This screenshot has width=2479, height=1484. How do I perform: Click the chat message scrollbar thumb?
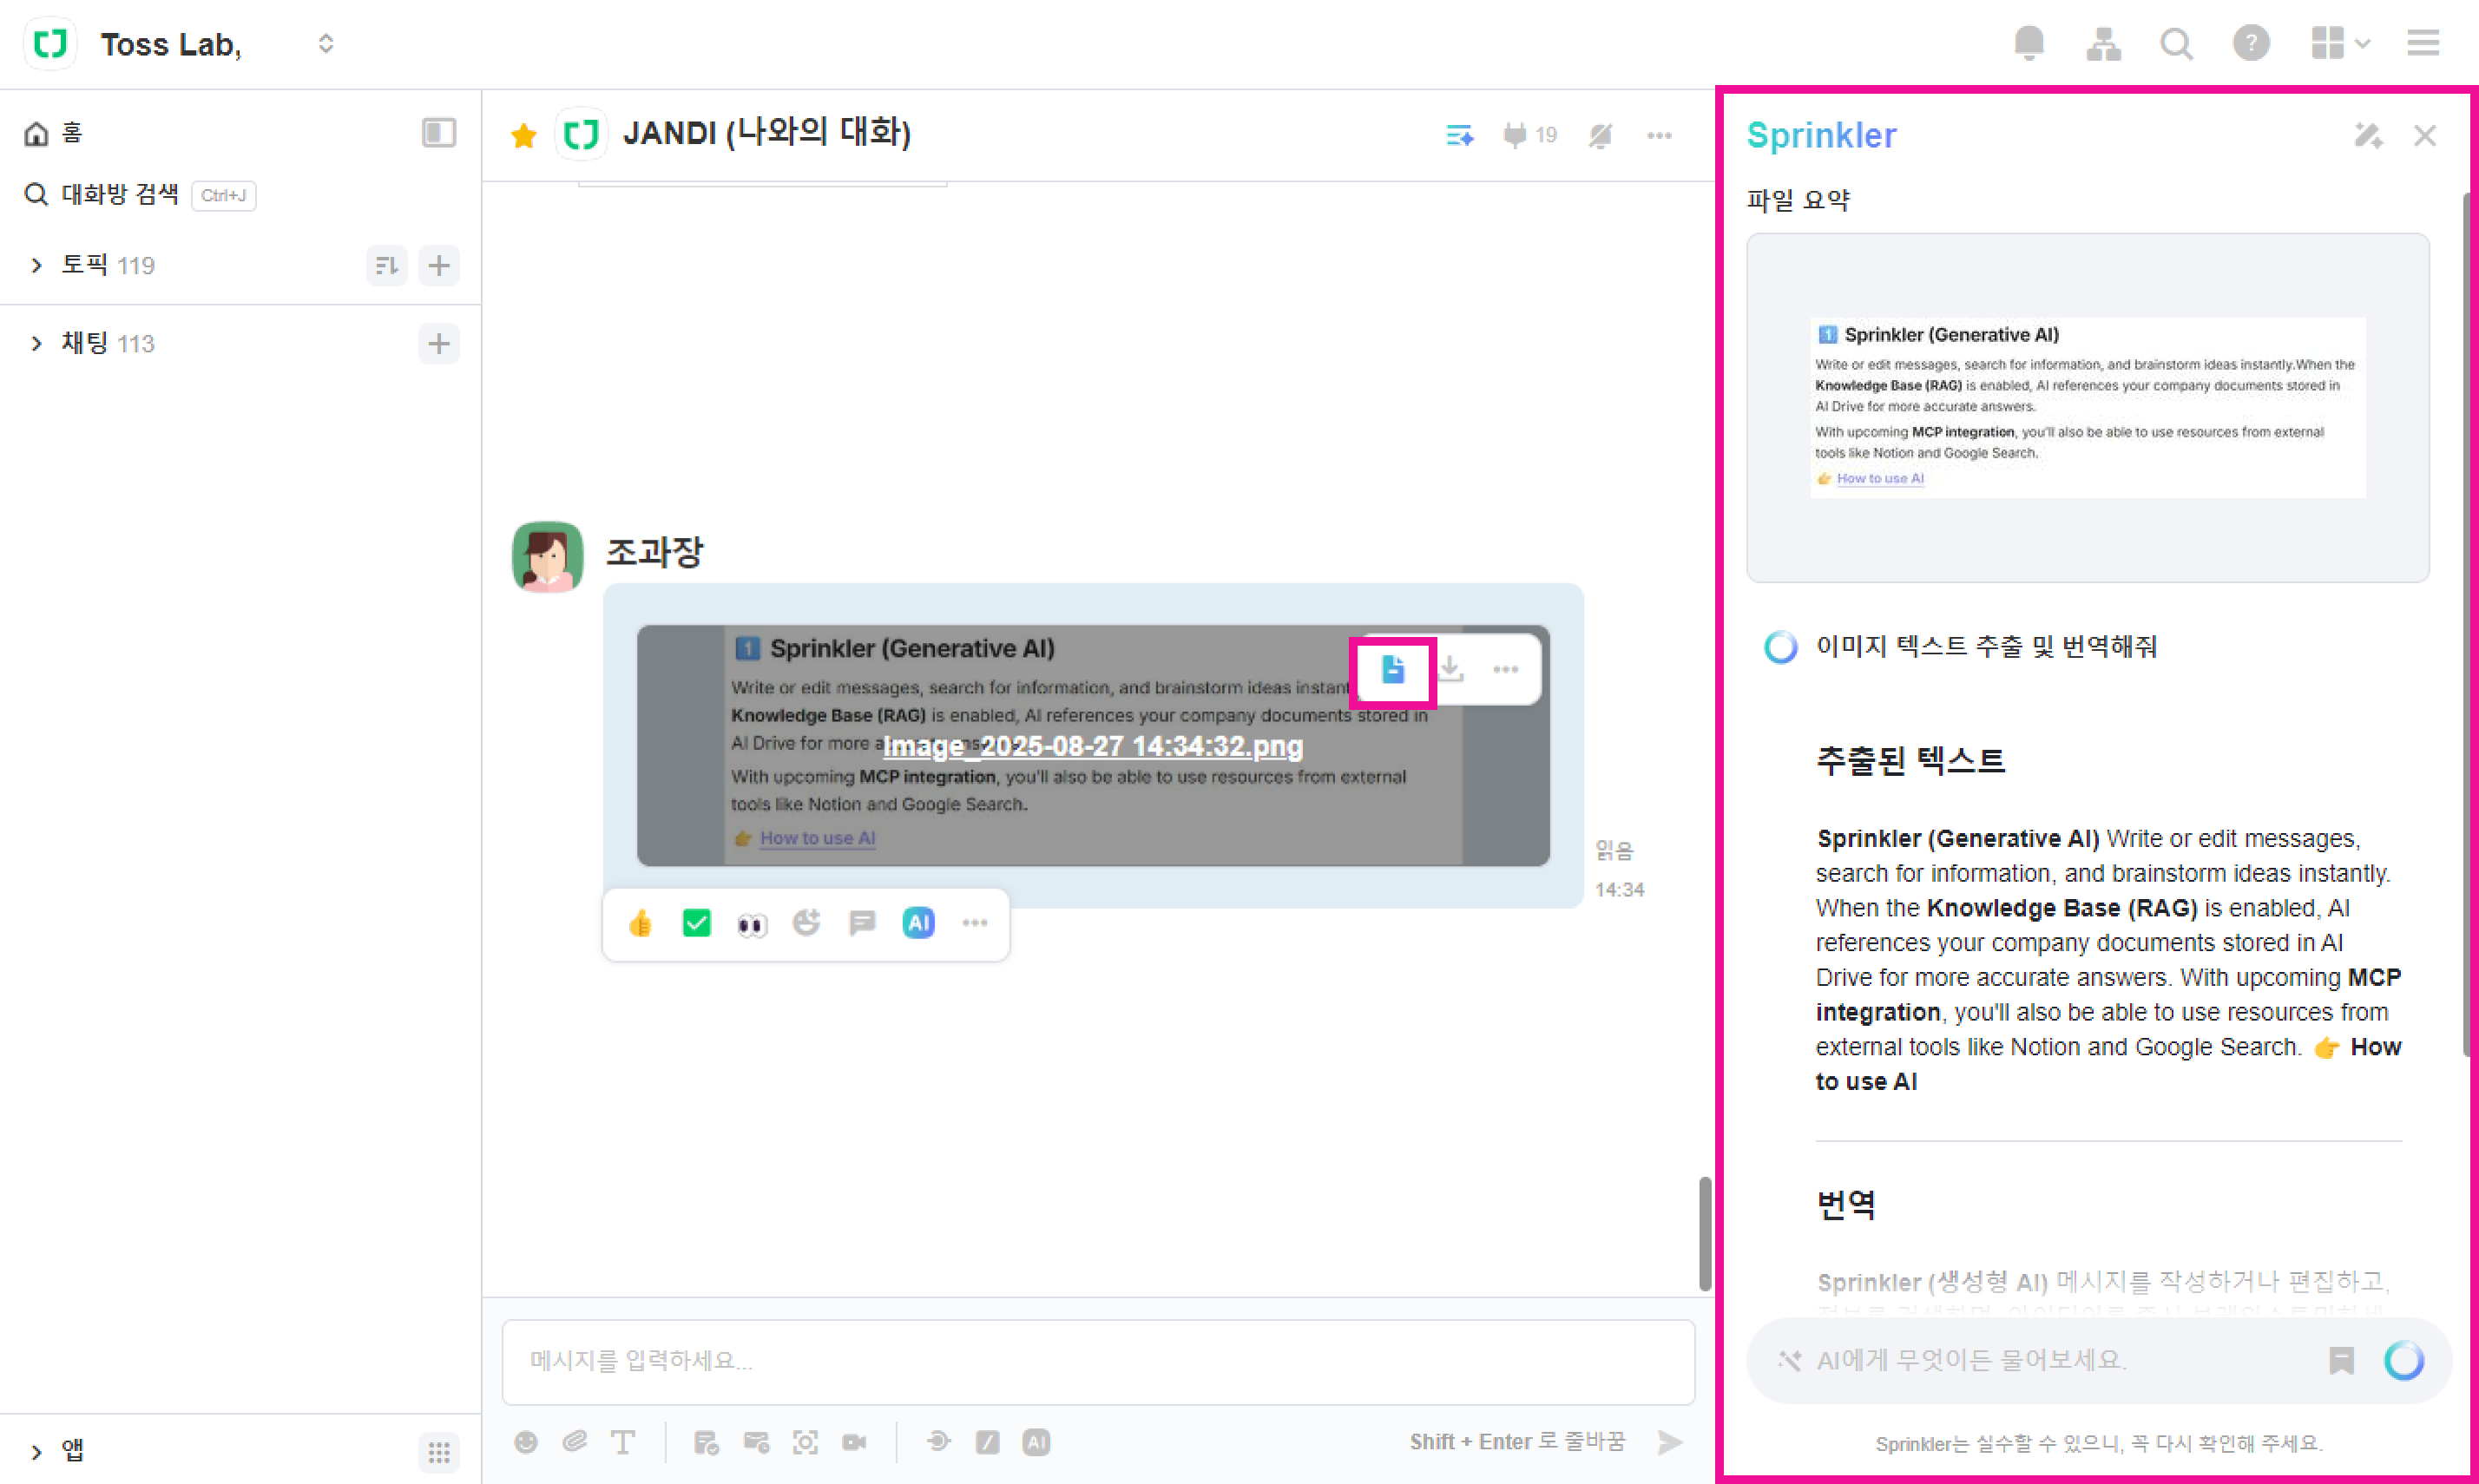[1704, 1233]
